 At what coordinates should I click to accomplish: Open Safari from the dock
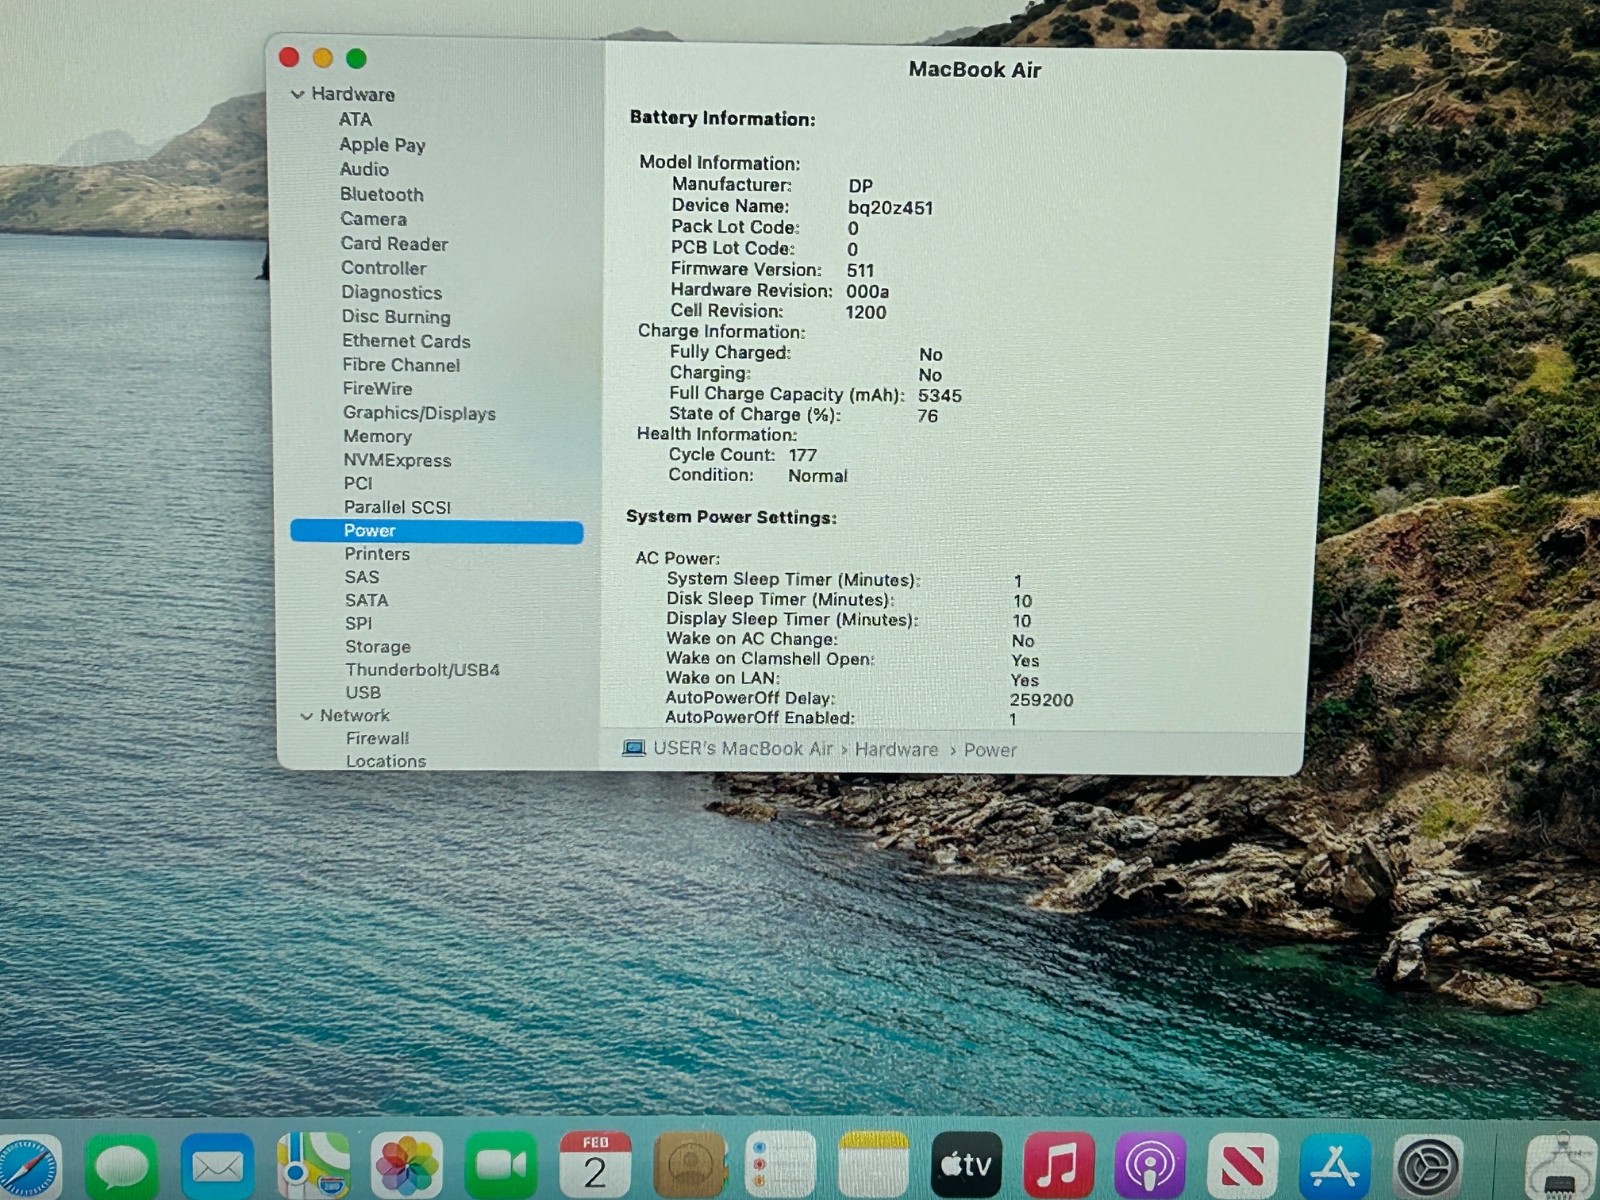[x=28, y=1166]
